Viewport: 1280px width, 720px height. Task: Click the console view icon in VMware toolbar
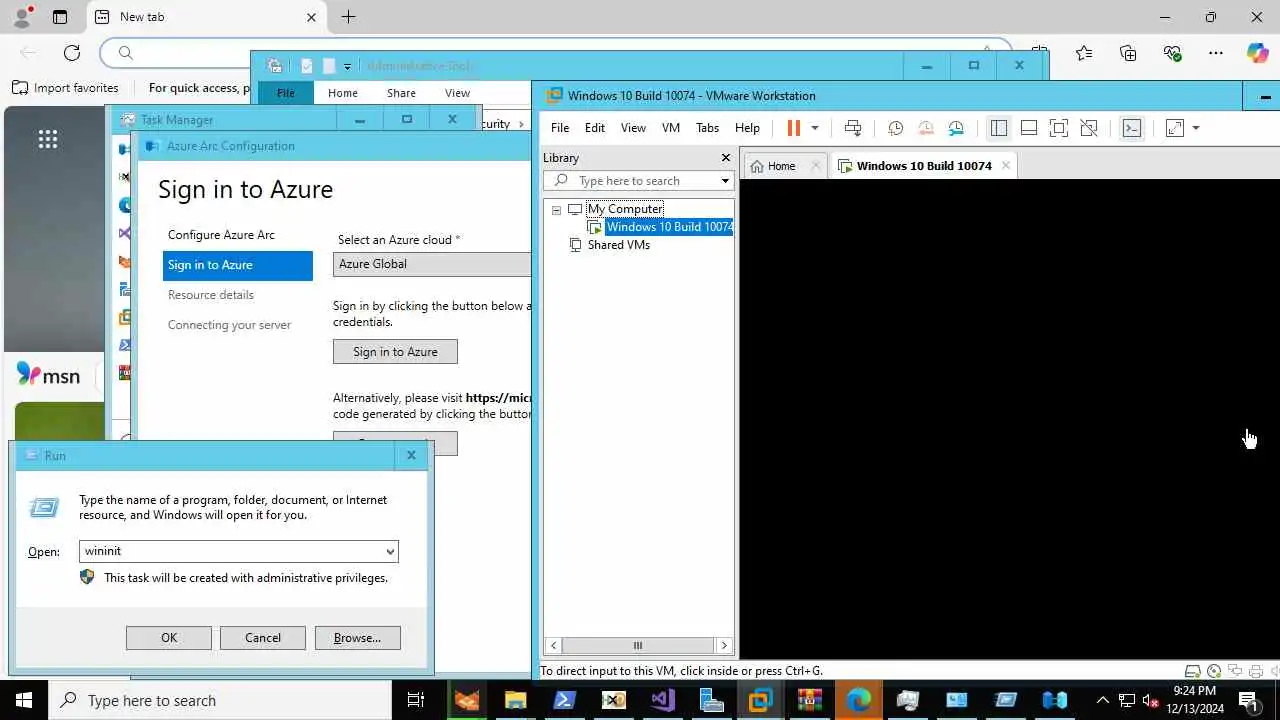coord(1132,128)
